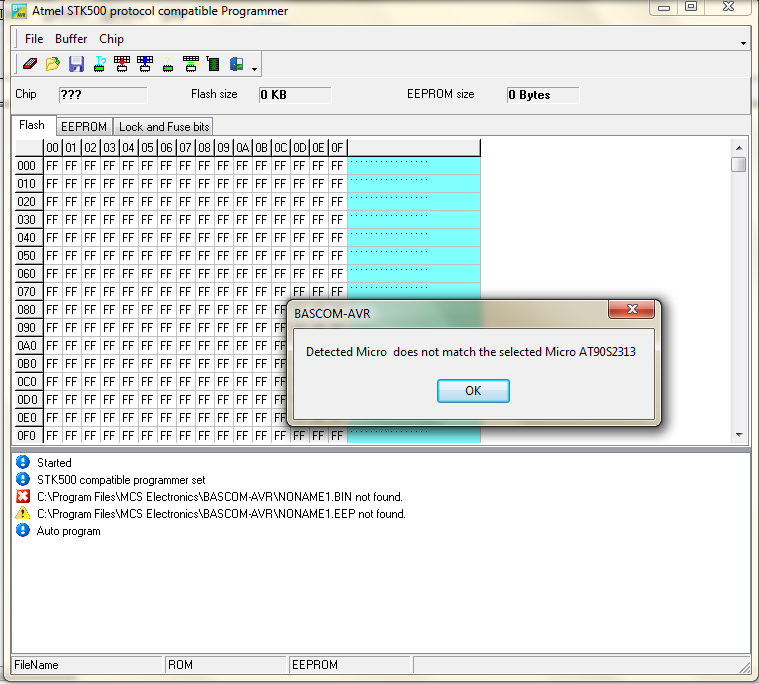Click column header 00 in the hex table
This screenshot has width=759, height=684.
[x=53, y=148]
